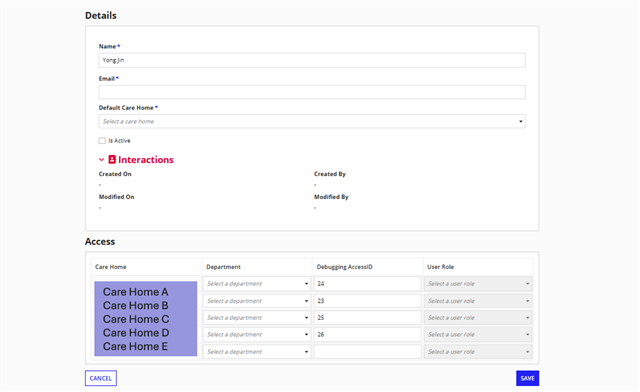Open department dropdown beside AccessID 23
The width and height of the screenshot is (640, 392).
point(257,301)
